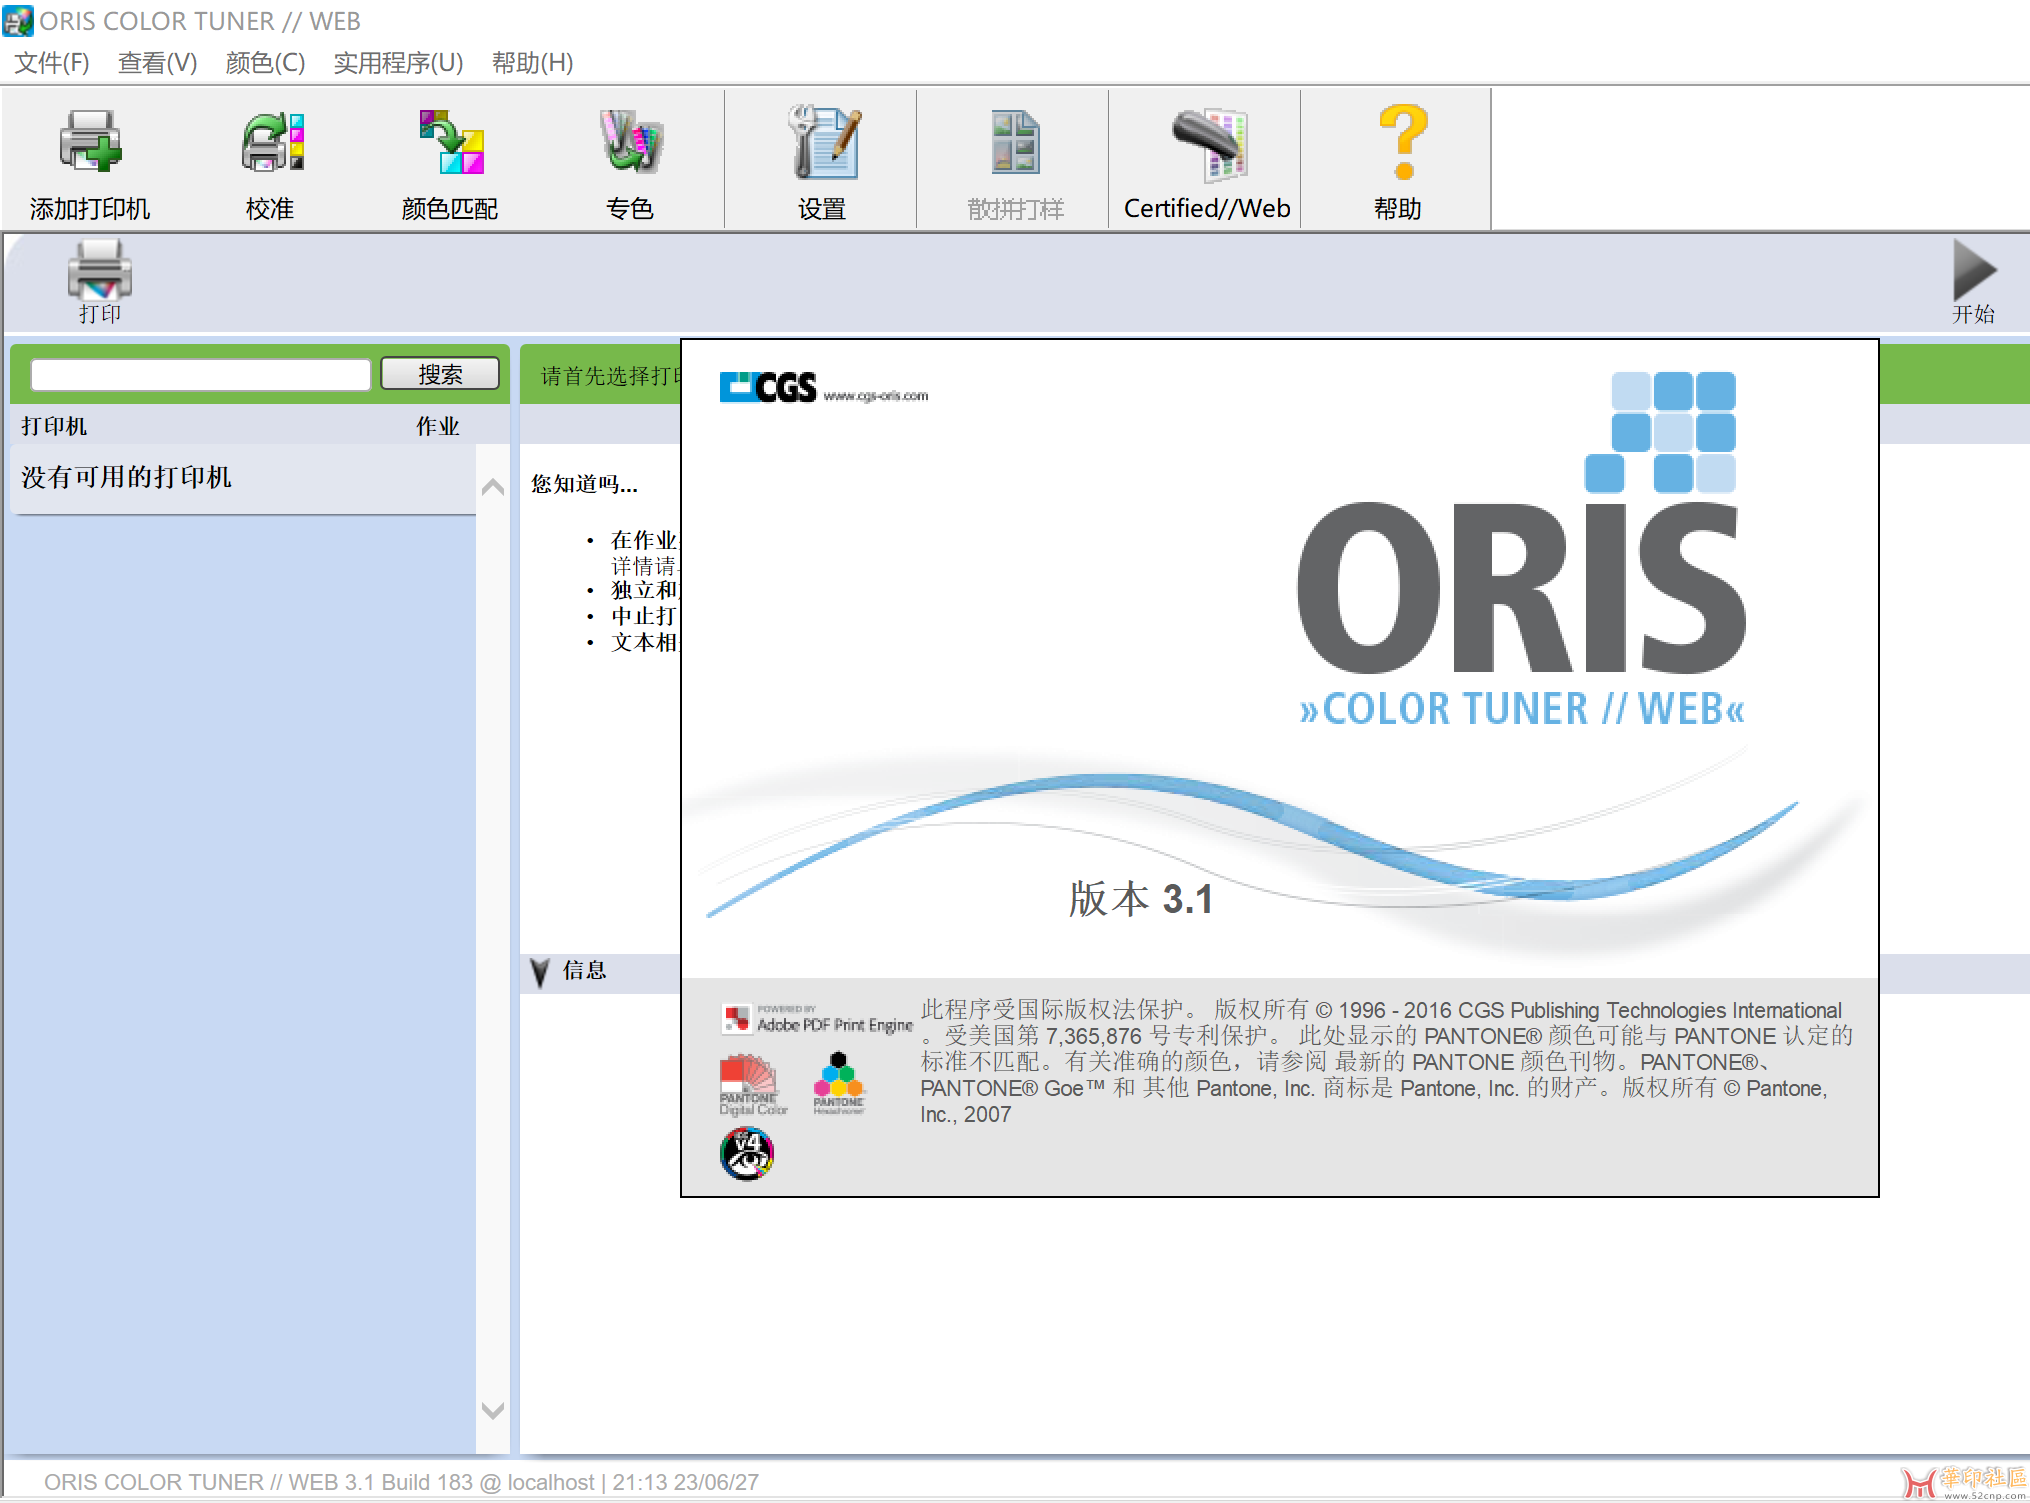Open the Color (颜色) menu
This screenshot has height=1503, width=2030.
coord(265,63)
